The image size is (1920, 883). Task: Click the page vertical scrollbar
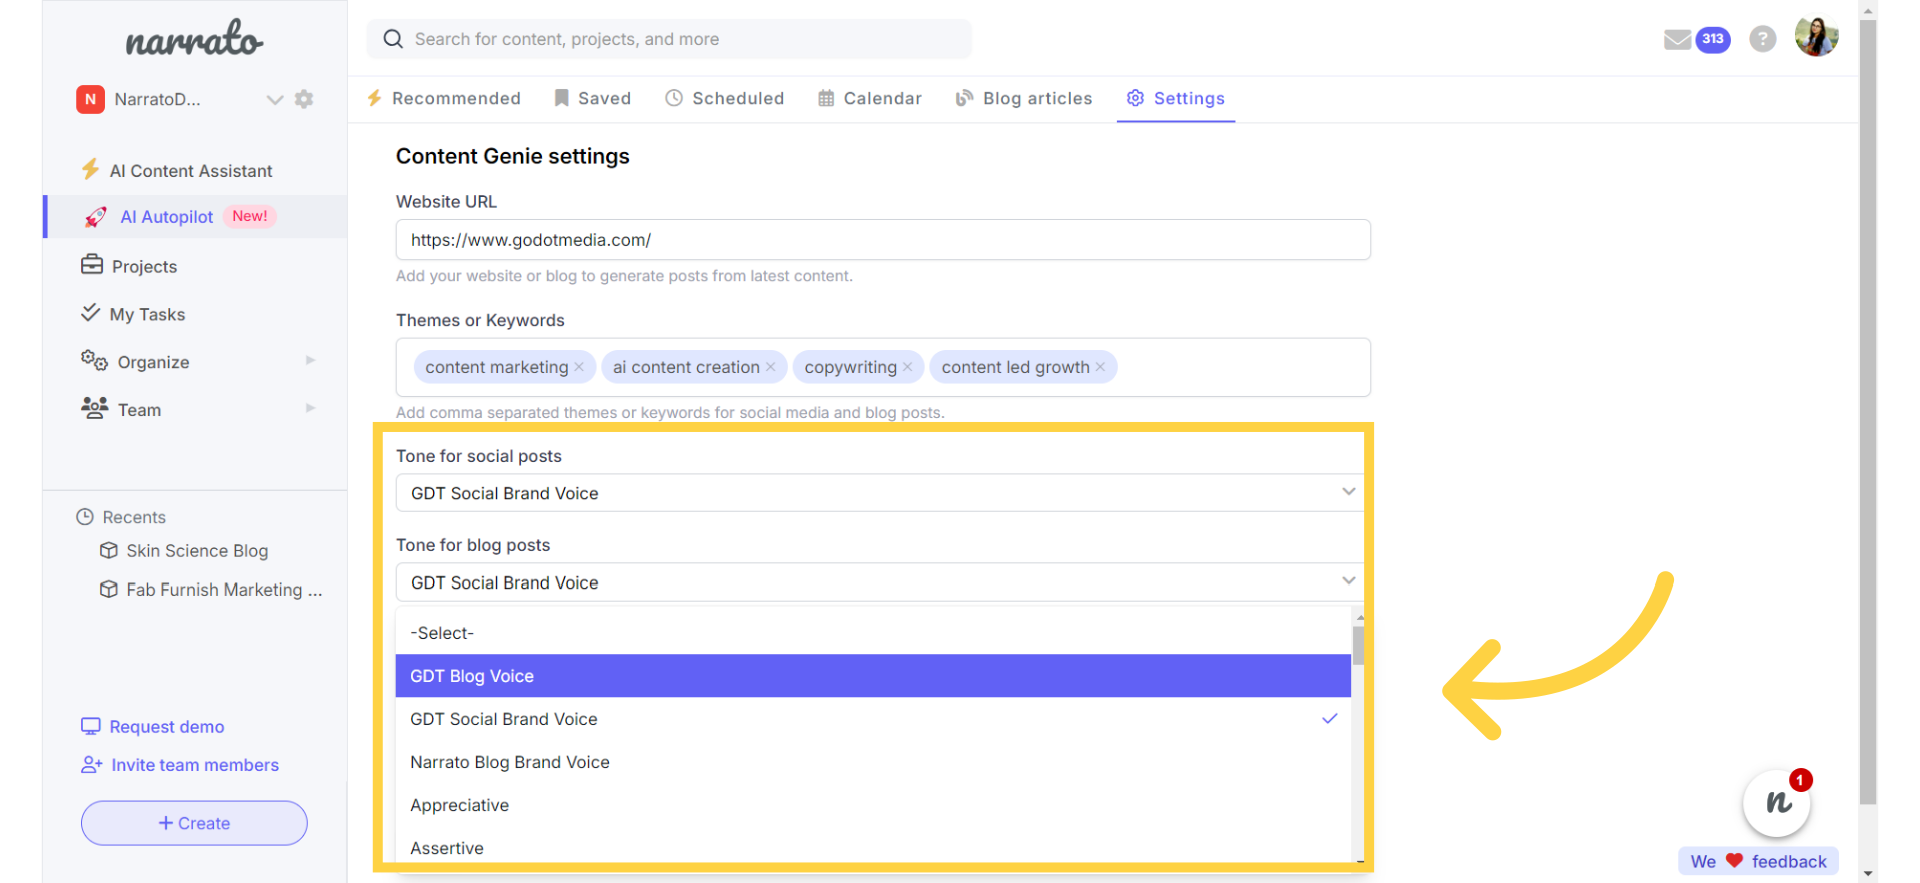(1867, 410)
